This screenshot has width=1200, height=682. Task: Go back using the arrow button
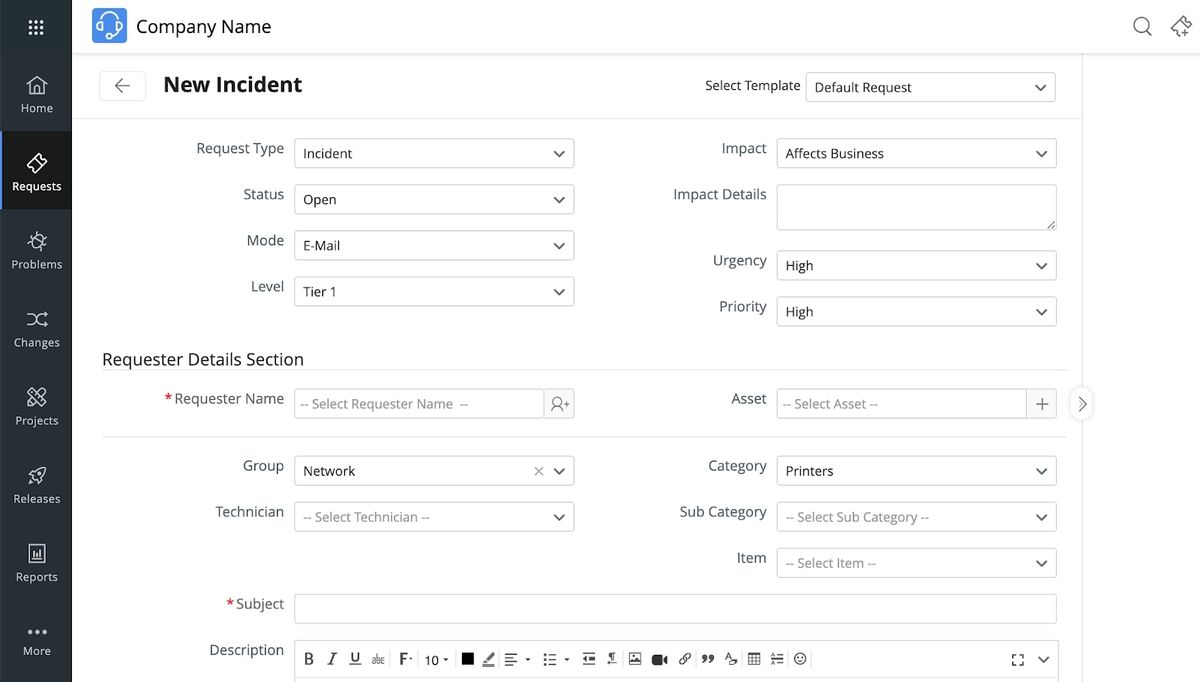pyautogui.click(x=122, y=86)
